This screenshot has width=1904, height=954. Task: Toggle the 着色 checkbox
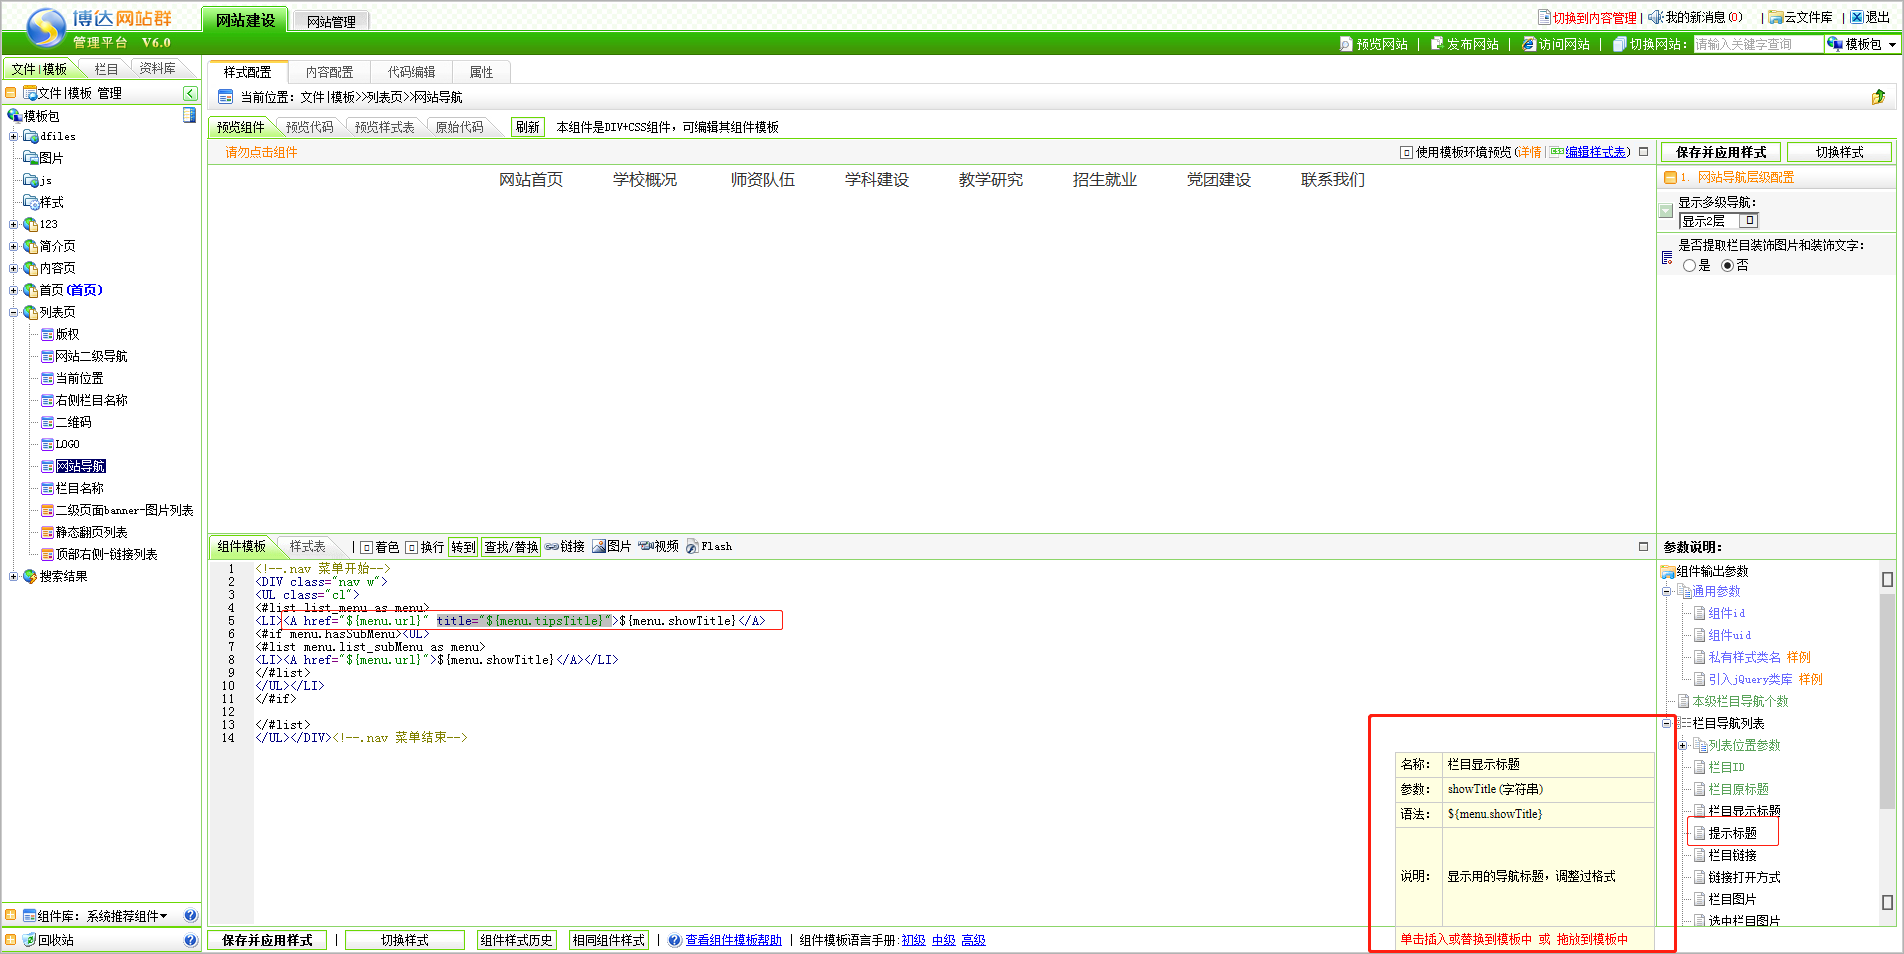[x=367, y=547]
